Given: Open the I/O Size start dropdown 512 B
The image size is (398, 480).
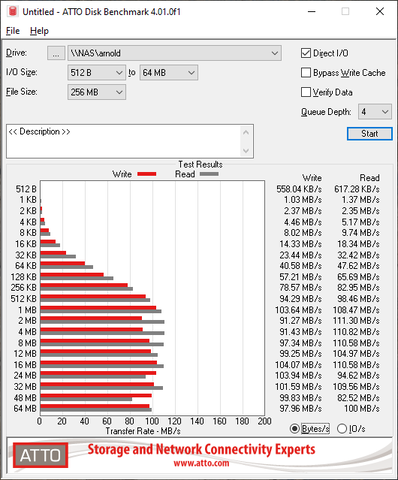Looking at the screenshot, I should point(97,73).
